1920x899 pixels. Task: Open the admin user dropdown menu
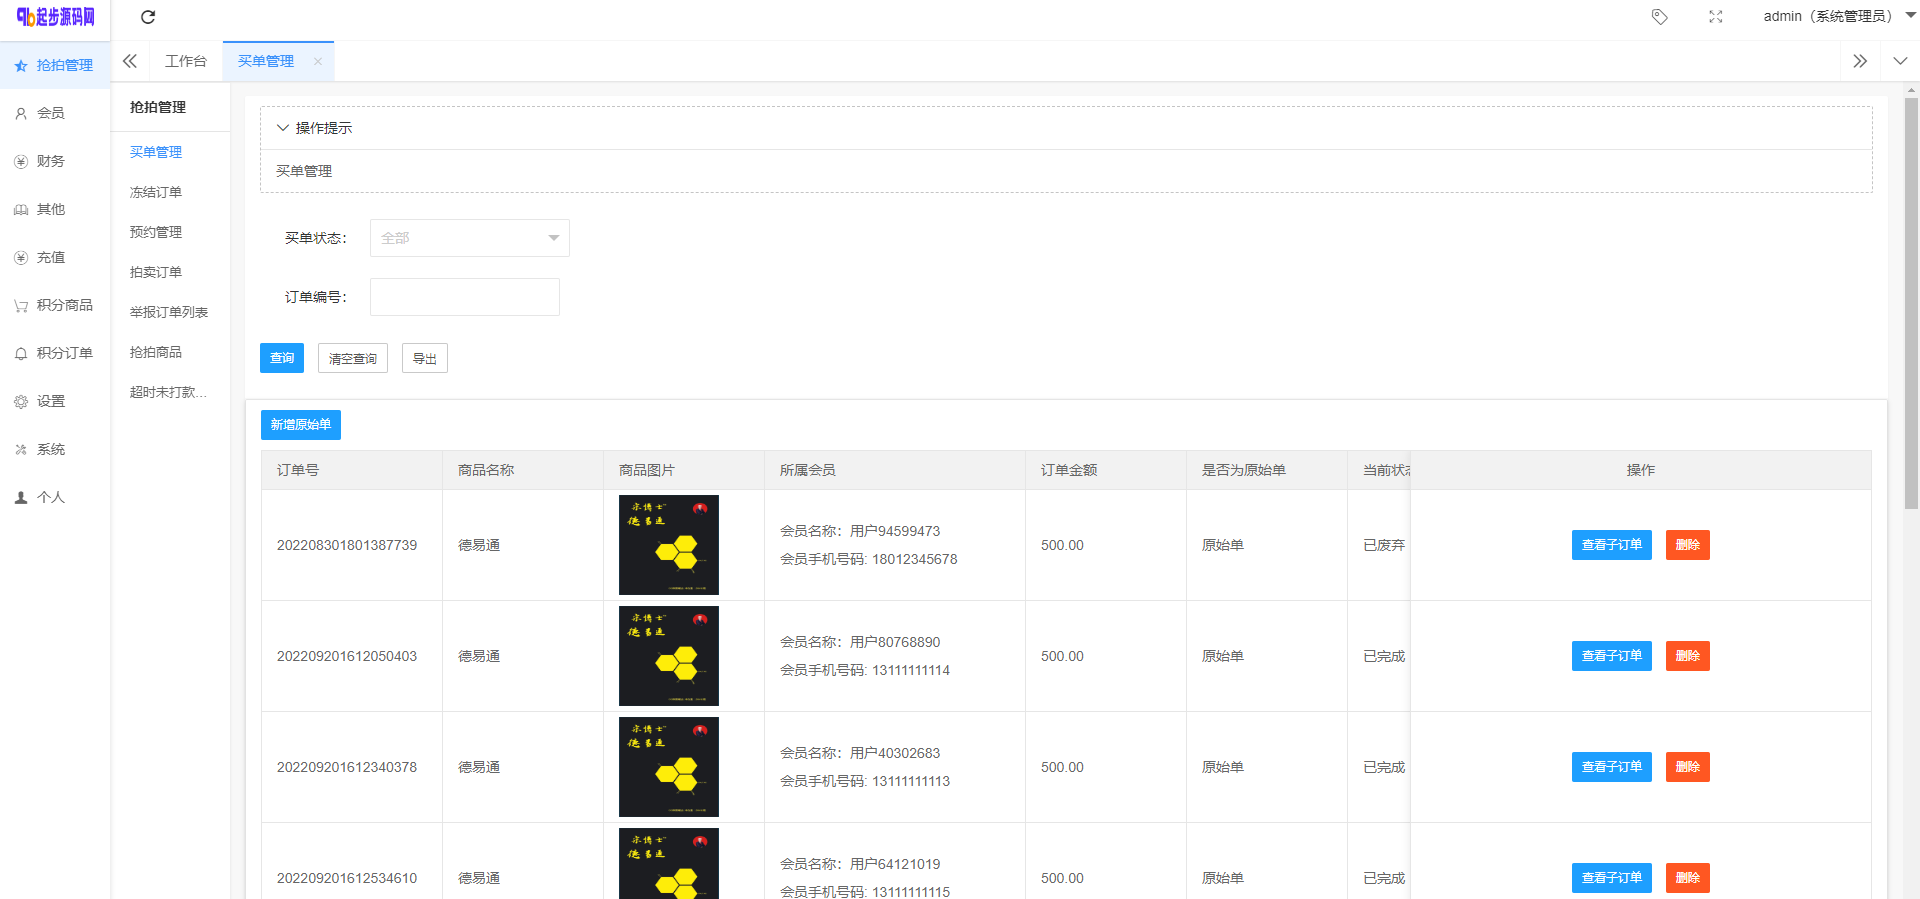click(1838, 17)
